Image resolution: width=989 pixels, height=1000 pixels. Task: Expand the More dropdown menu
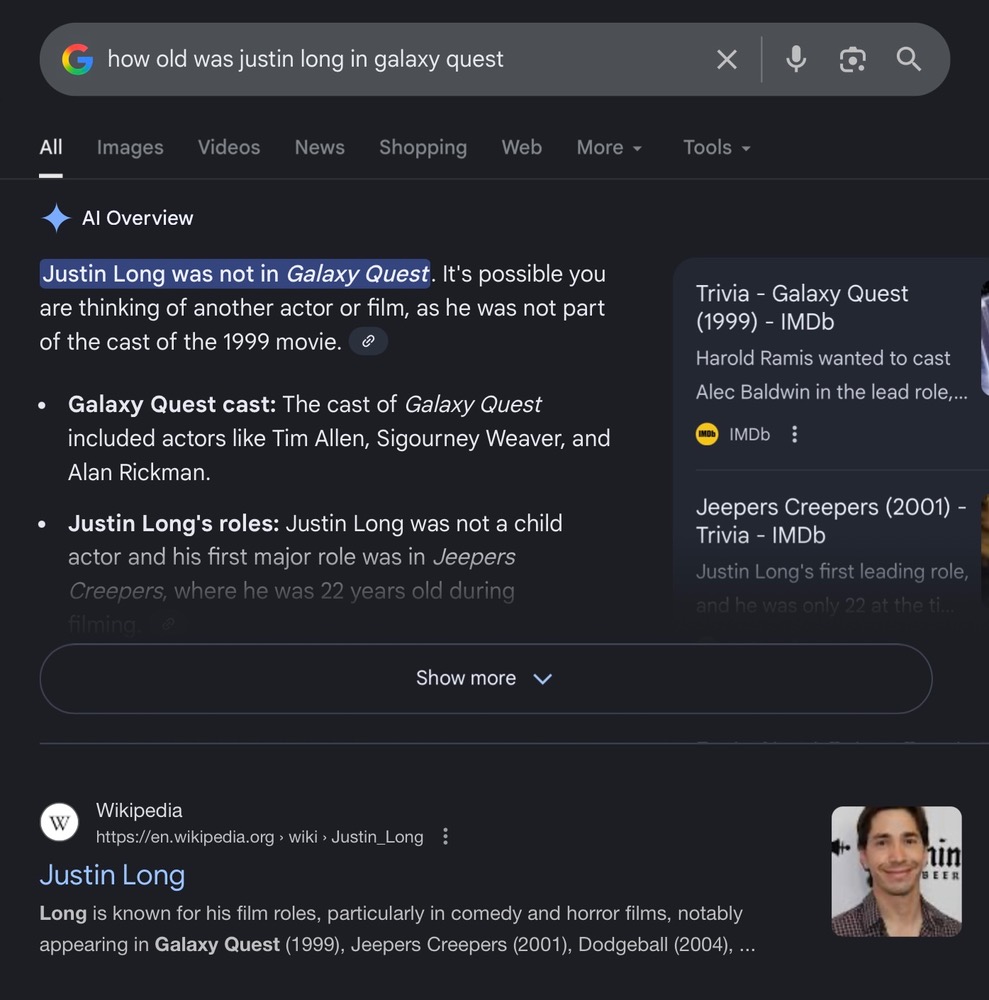click(x=609, y=148)
